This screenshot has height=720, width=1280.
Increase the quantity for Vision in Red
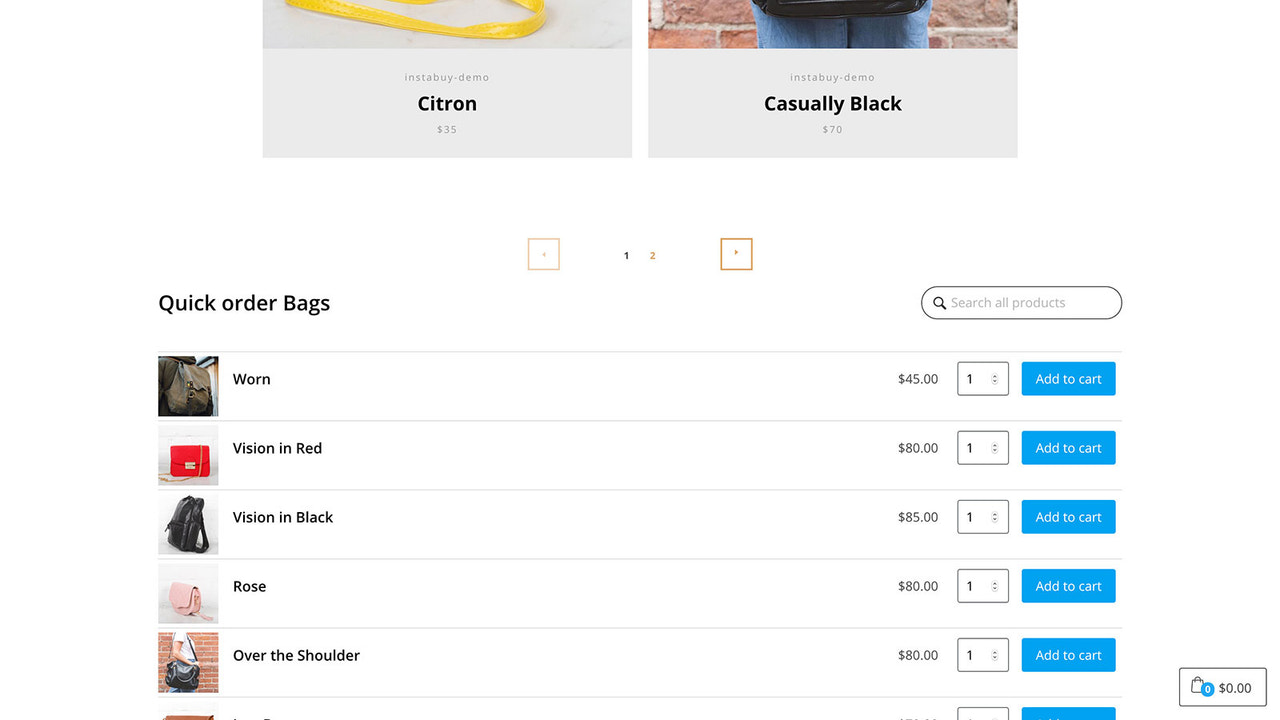[x=996, y=443]
